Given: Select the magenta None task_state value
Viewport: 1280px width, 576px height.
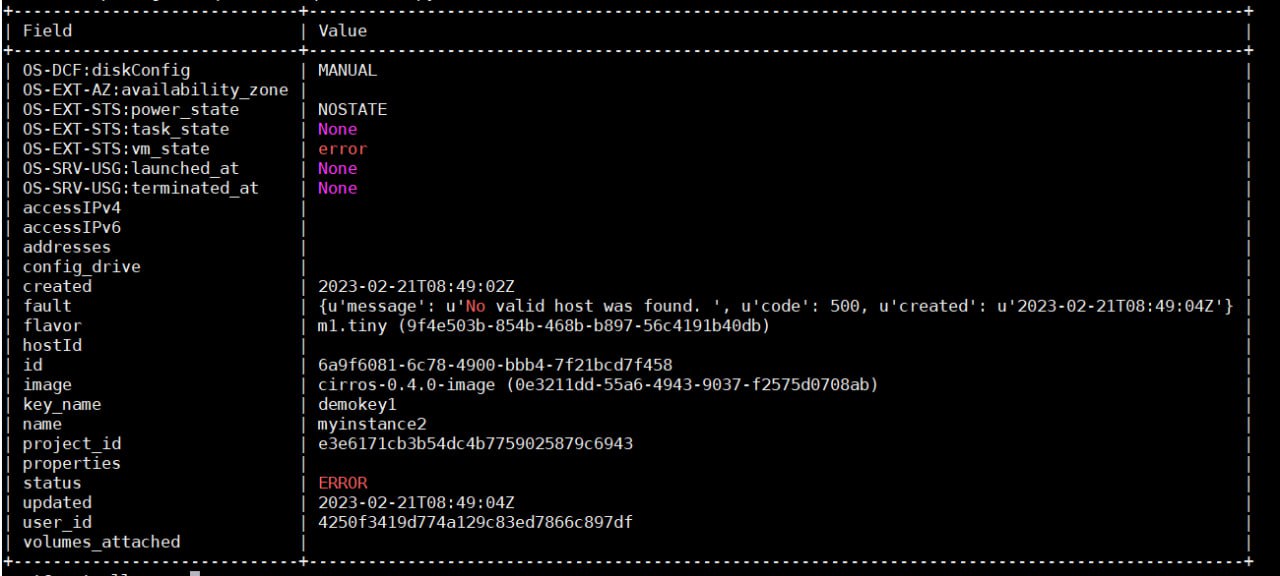Looking at the screenshot, I should click(337, 129).
